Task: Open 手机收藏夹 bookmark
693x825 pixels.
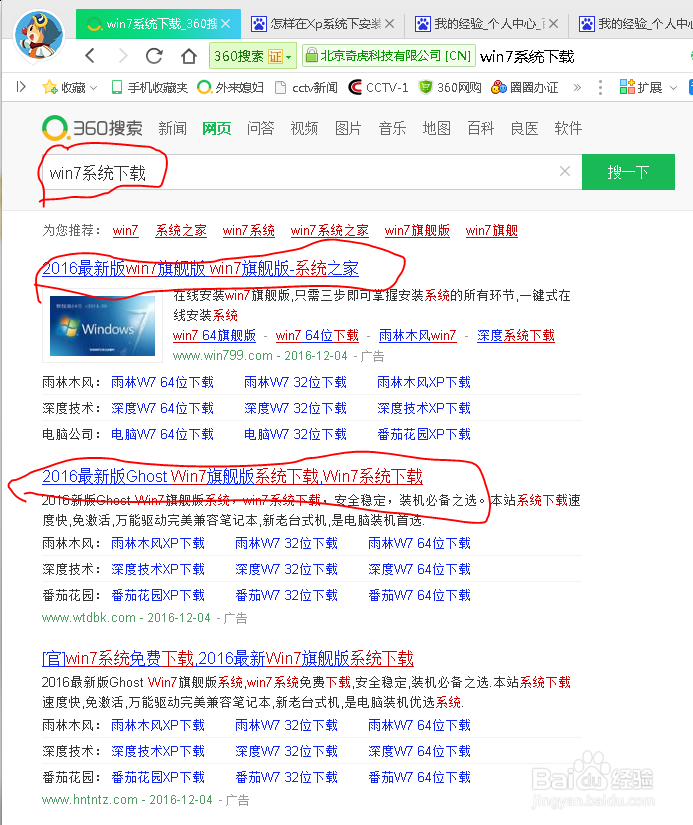Action: pyautogui.click(x=149, y=87)
